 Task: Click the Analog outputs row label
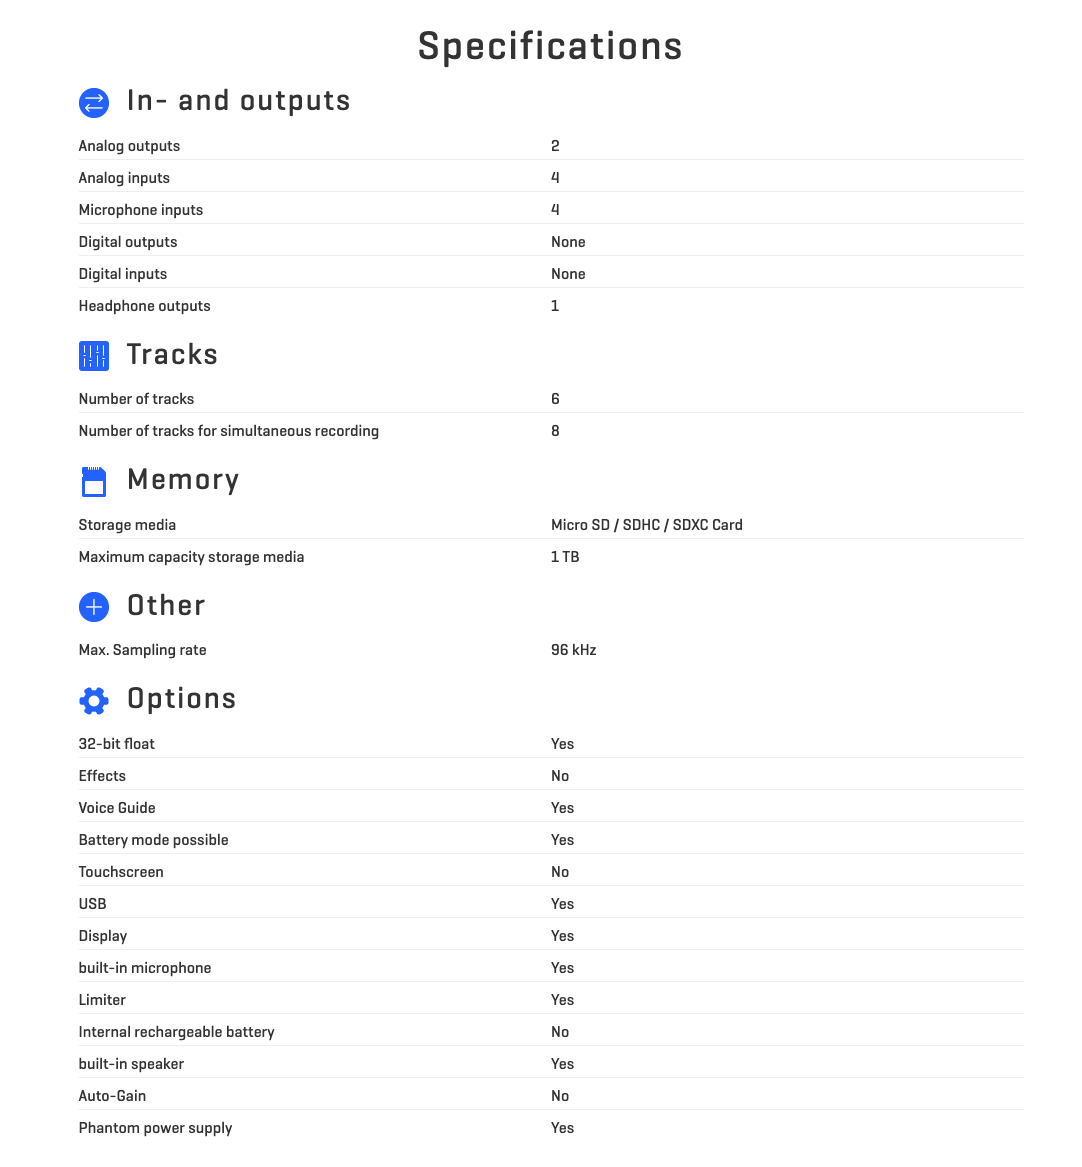point(129,146)
